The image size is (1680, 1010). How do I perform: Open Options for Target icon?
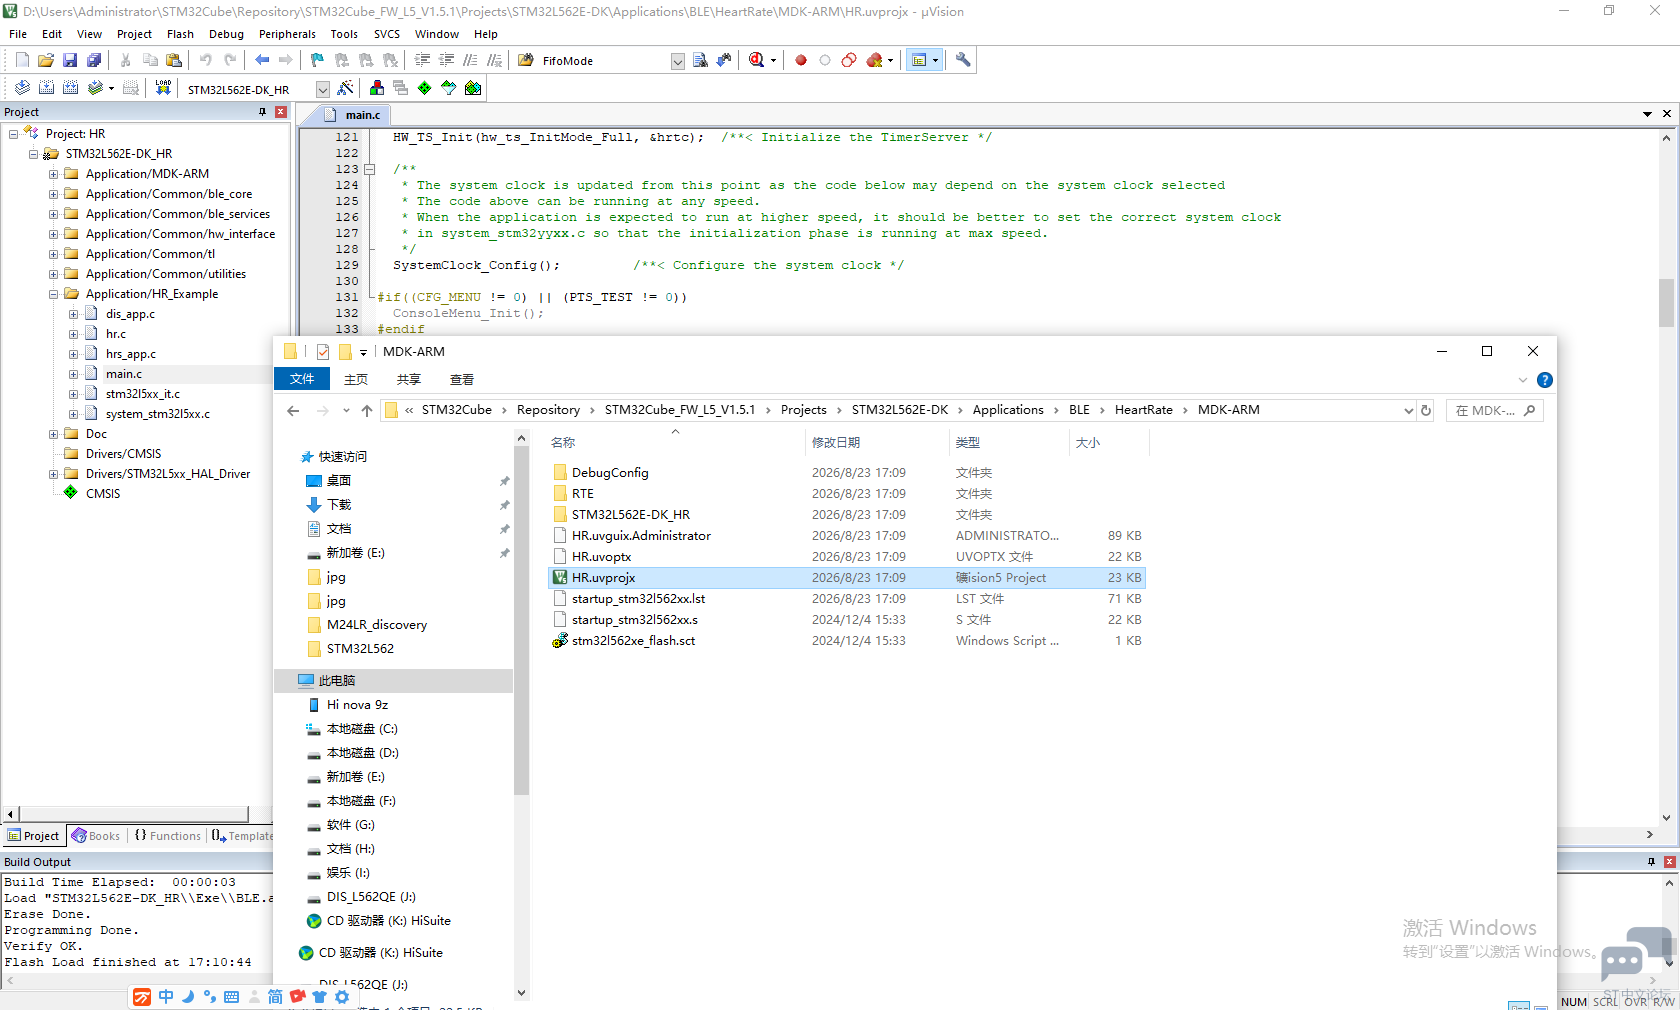pyautogui.click(x=345, y=88)
